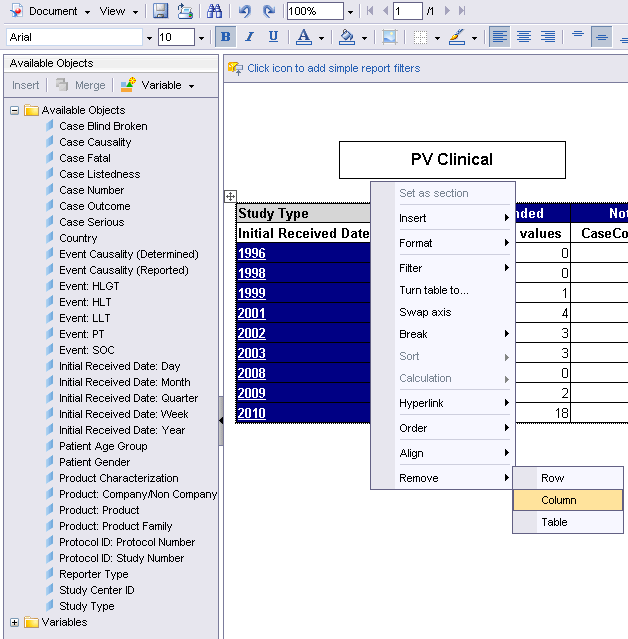Screen dimensions: 628x639
Task: Open the zoom percentage dropdown arrow
Action: [350, 12]
